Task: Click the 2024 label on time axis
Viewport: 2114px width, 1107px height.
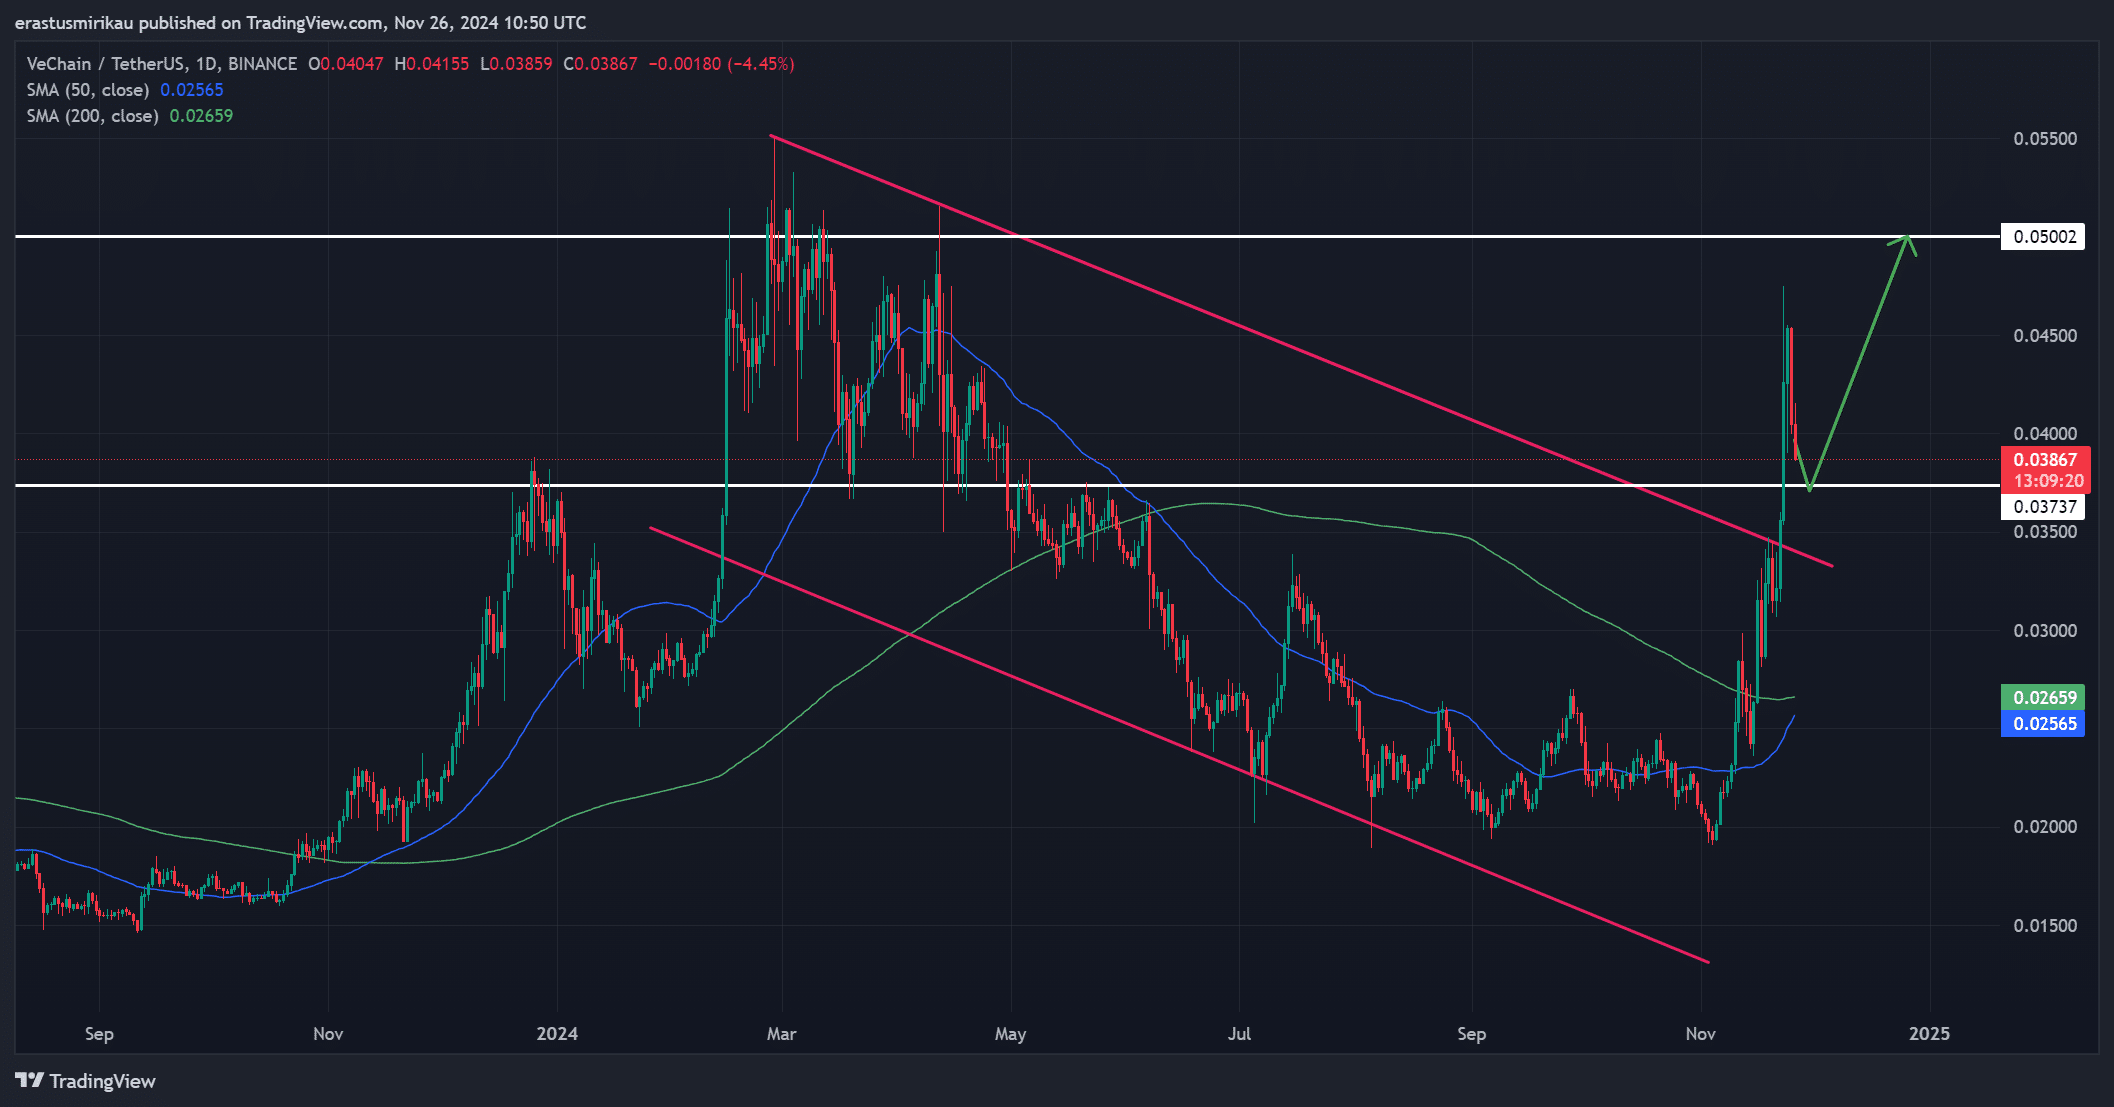Action: tap(557, 1034)
